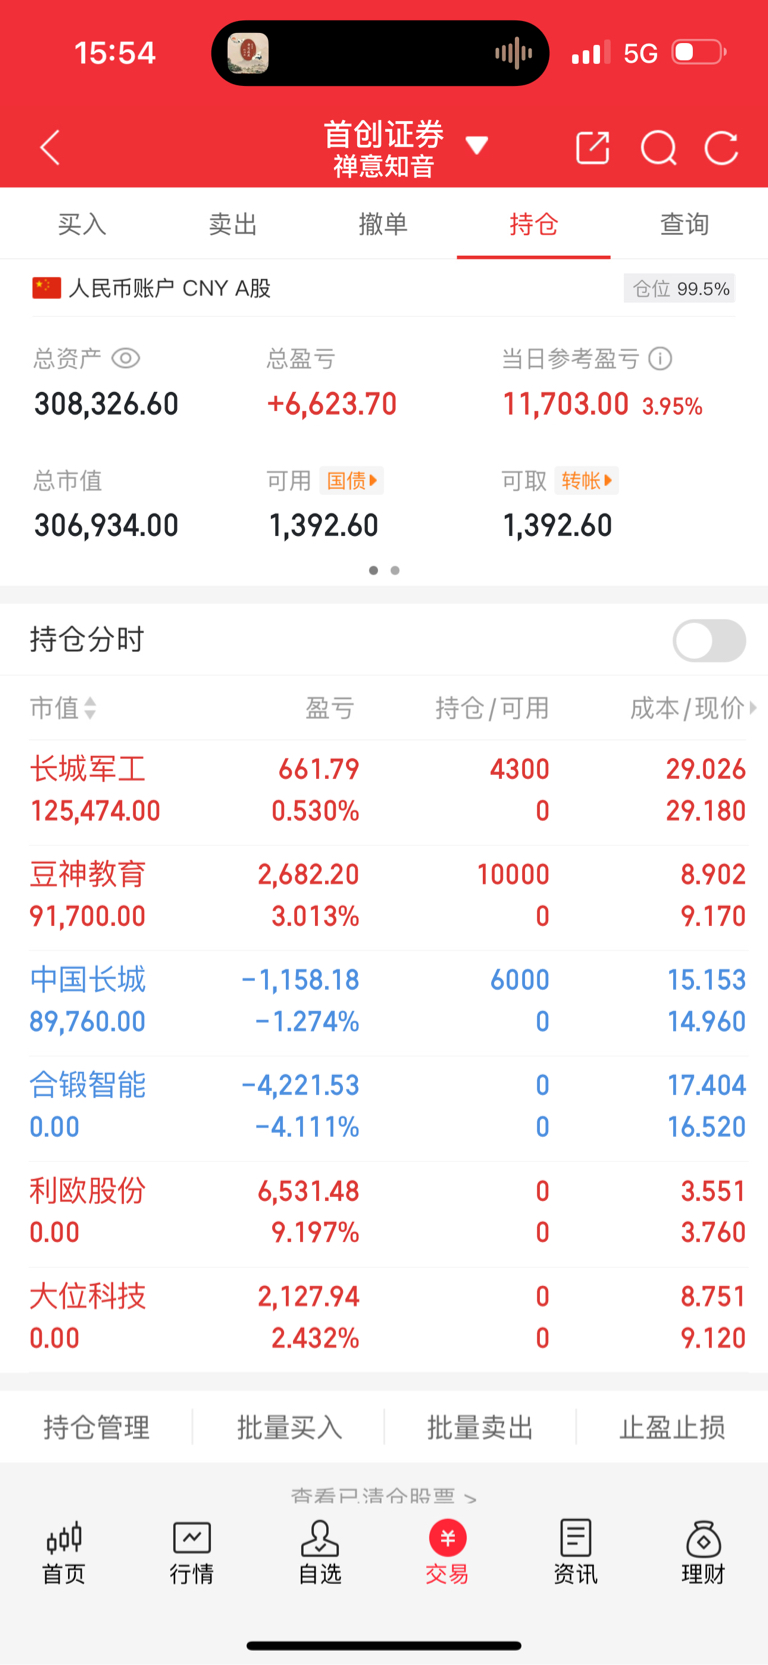Go to 首页 in bottom bar
768x1665 pixels.
point(64,1553)
